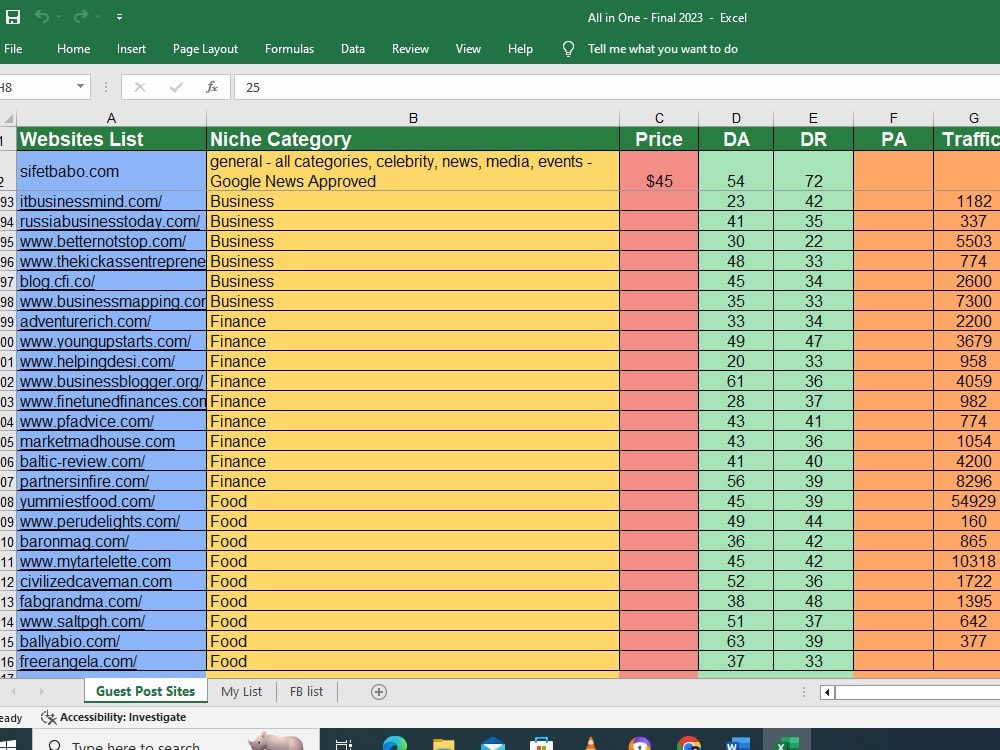This screenshot has height=750, width=1000.
Task: Open File Explorer from the taskbar
Action: (x=443, y=744)
